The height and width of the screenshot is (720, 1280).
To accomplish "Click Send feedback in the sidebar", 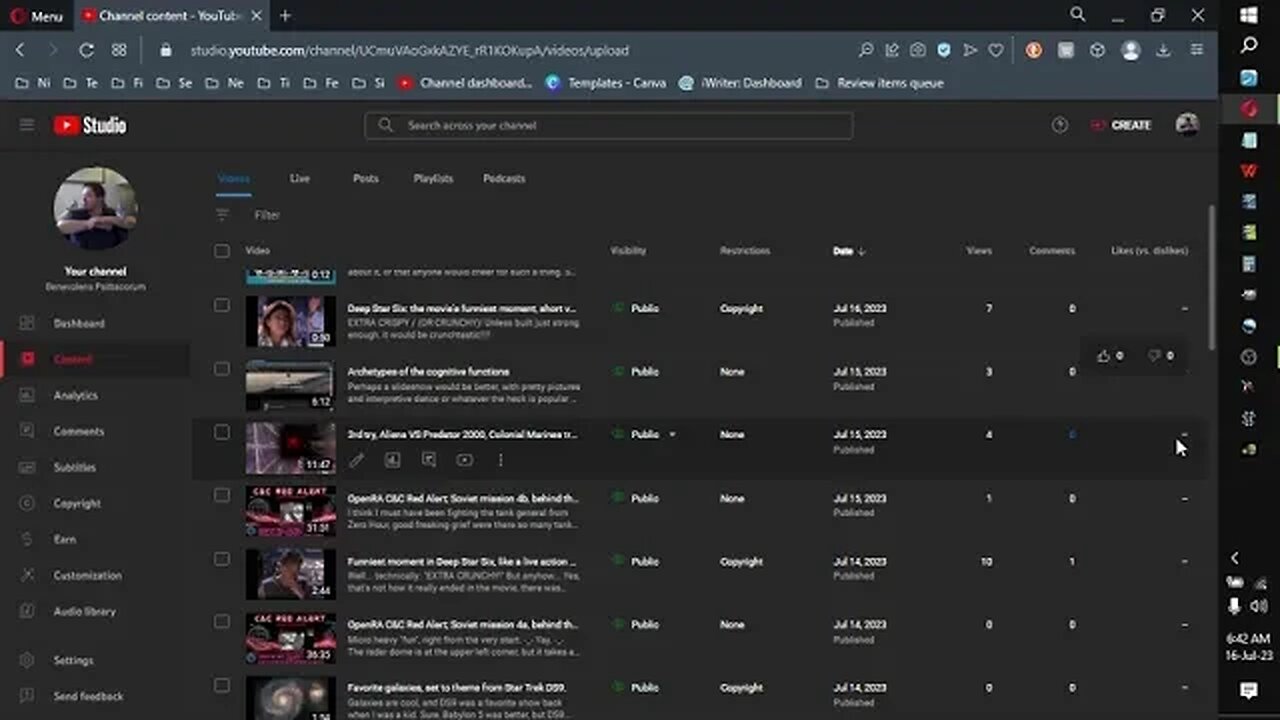I will (88, 696).
